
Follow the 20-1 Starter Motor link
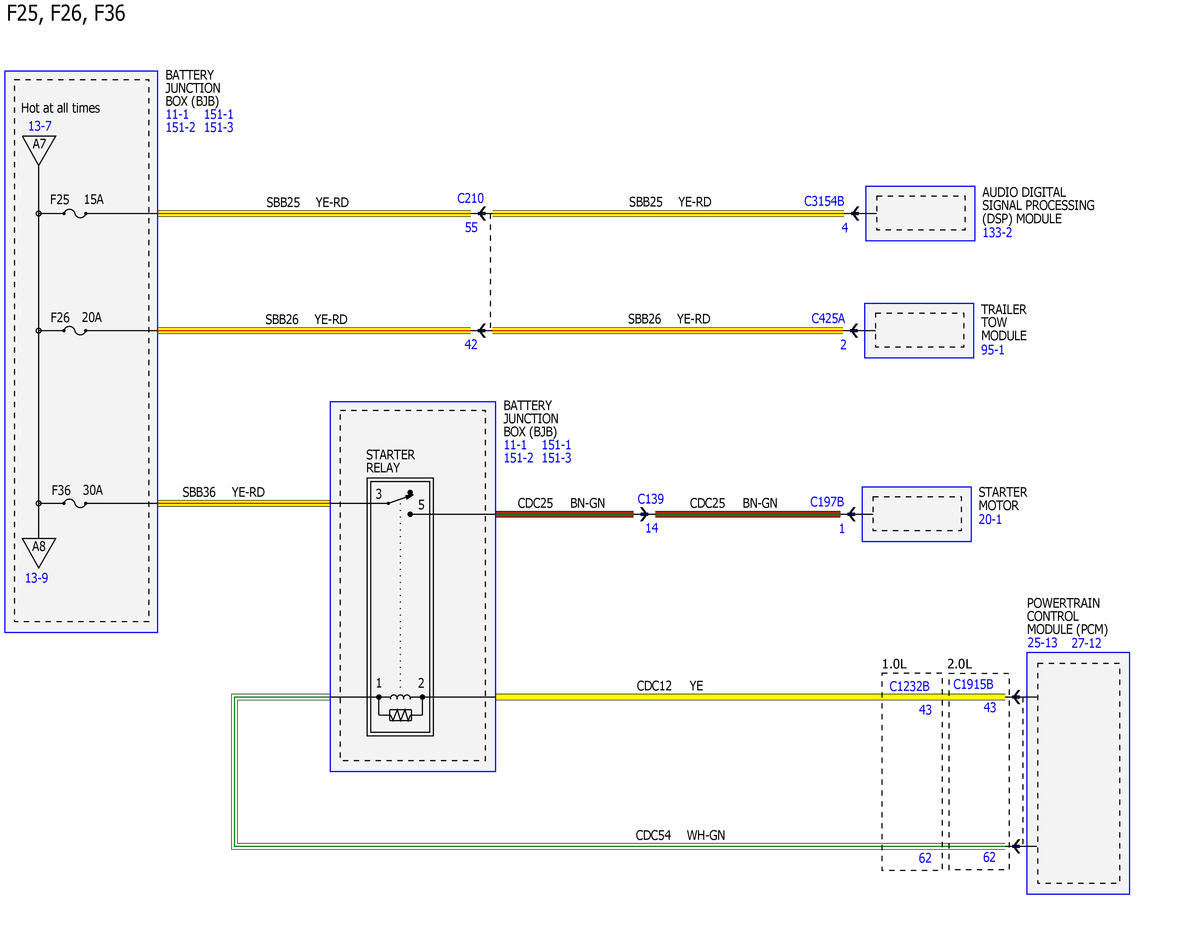coord(990,519)
